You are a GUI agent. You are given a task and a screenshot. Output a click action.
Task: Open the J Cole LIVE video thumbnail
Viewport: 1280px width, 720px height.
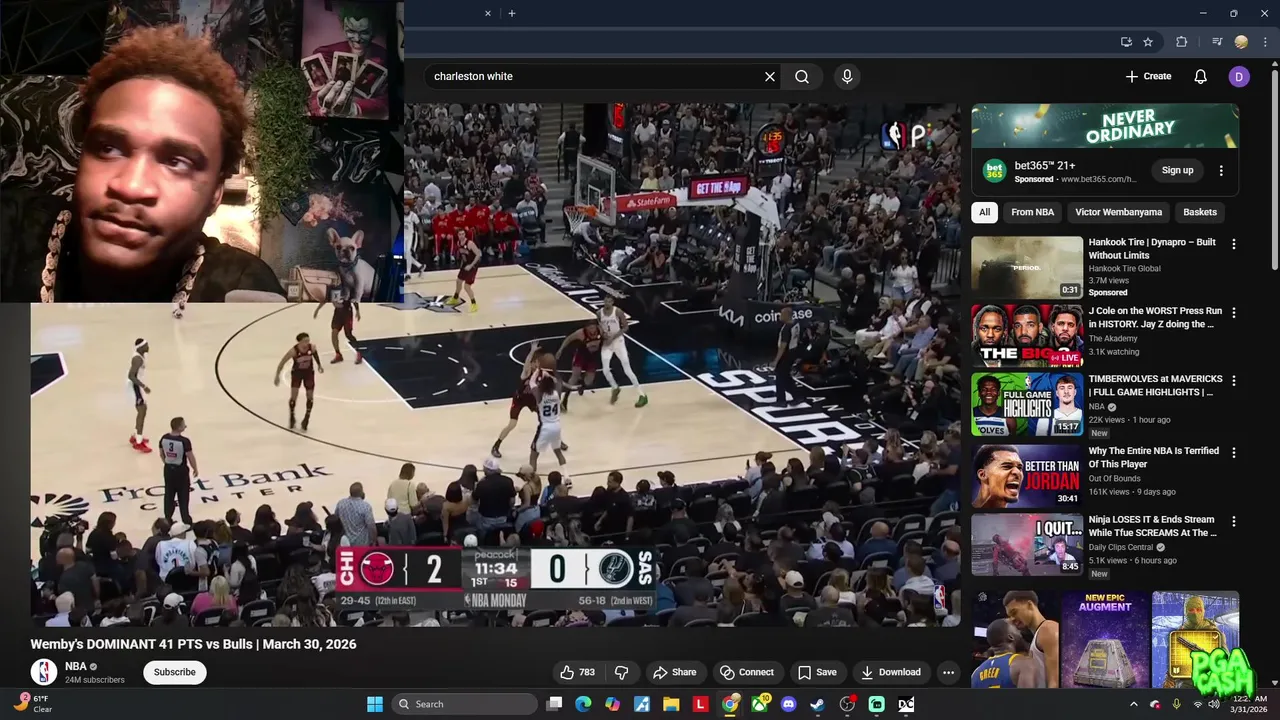pyautogui.click(x=1027, y=336)
